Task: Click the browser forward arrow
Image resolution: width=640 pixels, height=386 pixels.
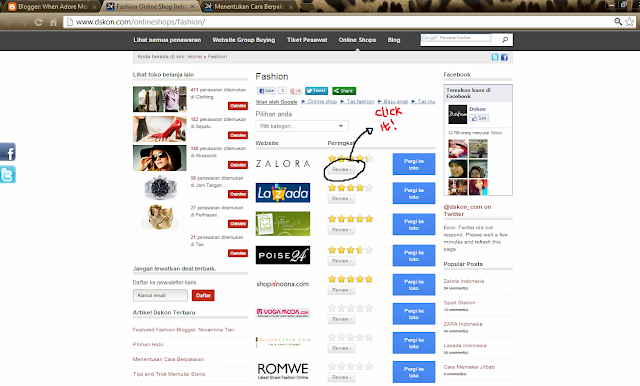Action: coord(24,22)
